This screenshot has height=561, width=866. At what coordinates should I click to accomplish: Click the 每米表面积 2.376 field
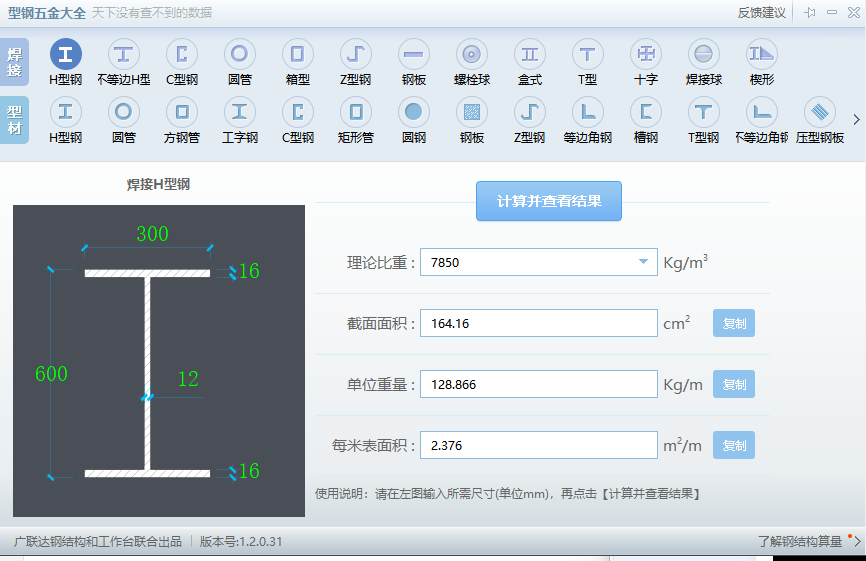coord(538,445)
